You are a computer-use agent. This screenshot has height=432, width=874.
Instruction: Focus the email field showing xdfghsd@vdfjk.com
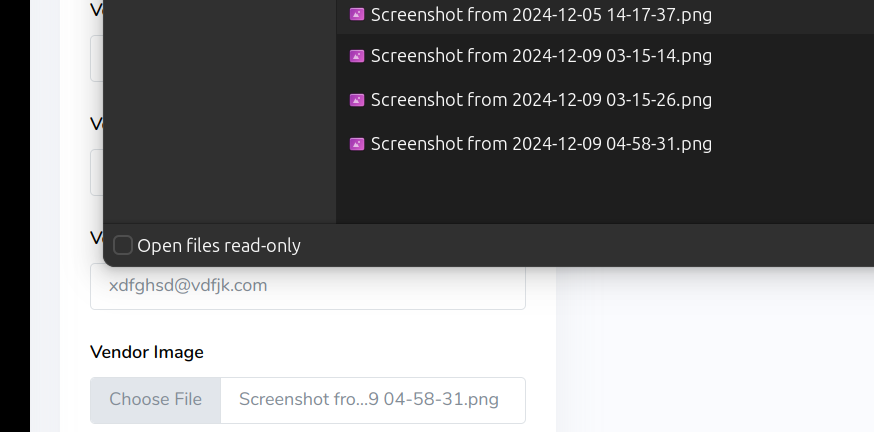pyautogui.click(x=308, y=286)
